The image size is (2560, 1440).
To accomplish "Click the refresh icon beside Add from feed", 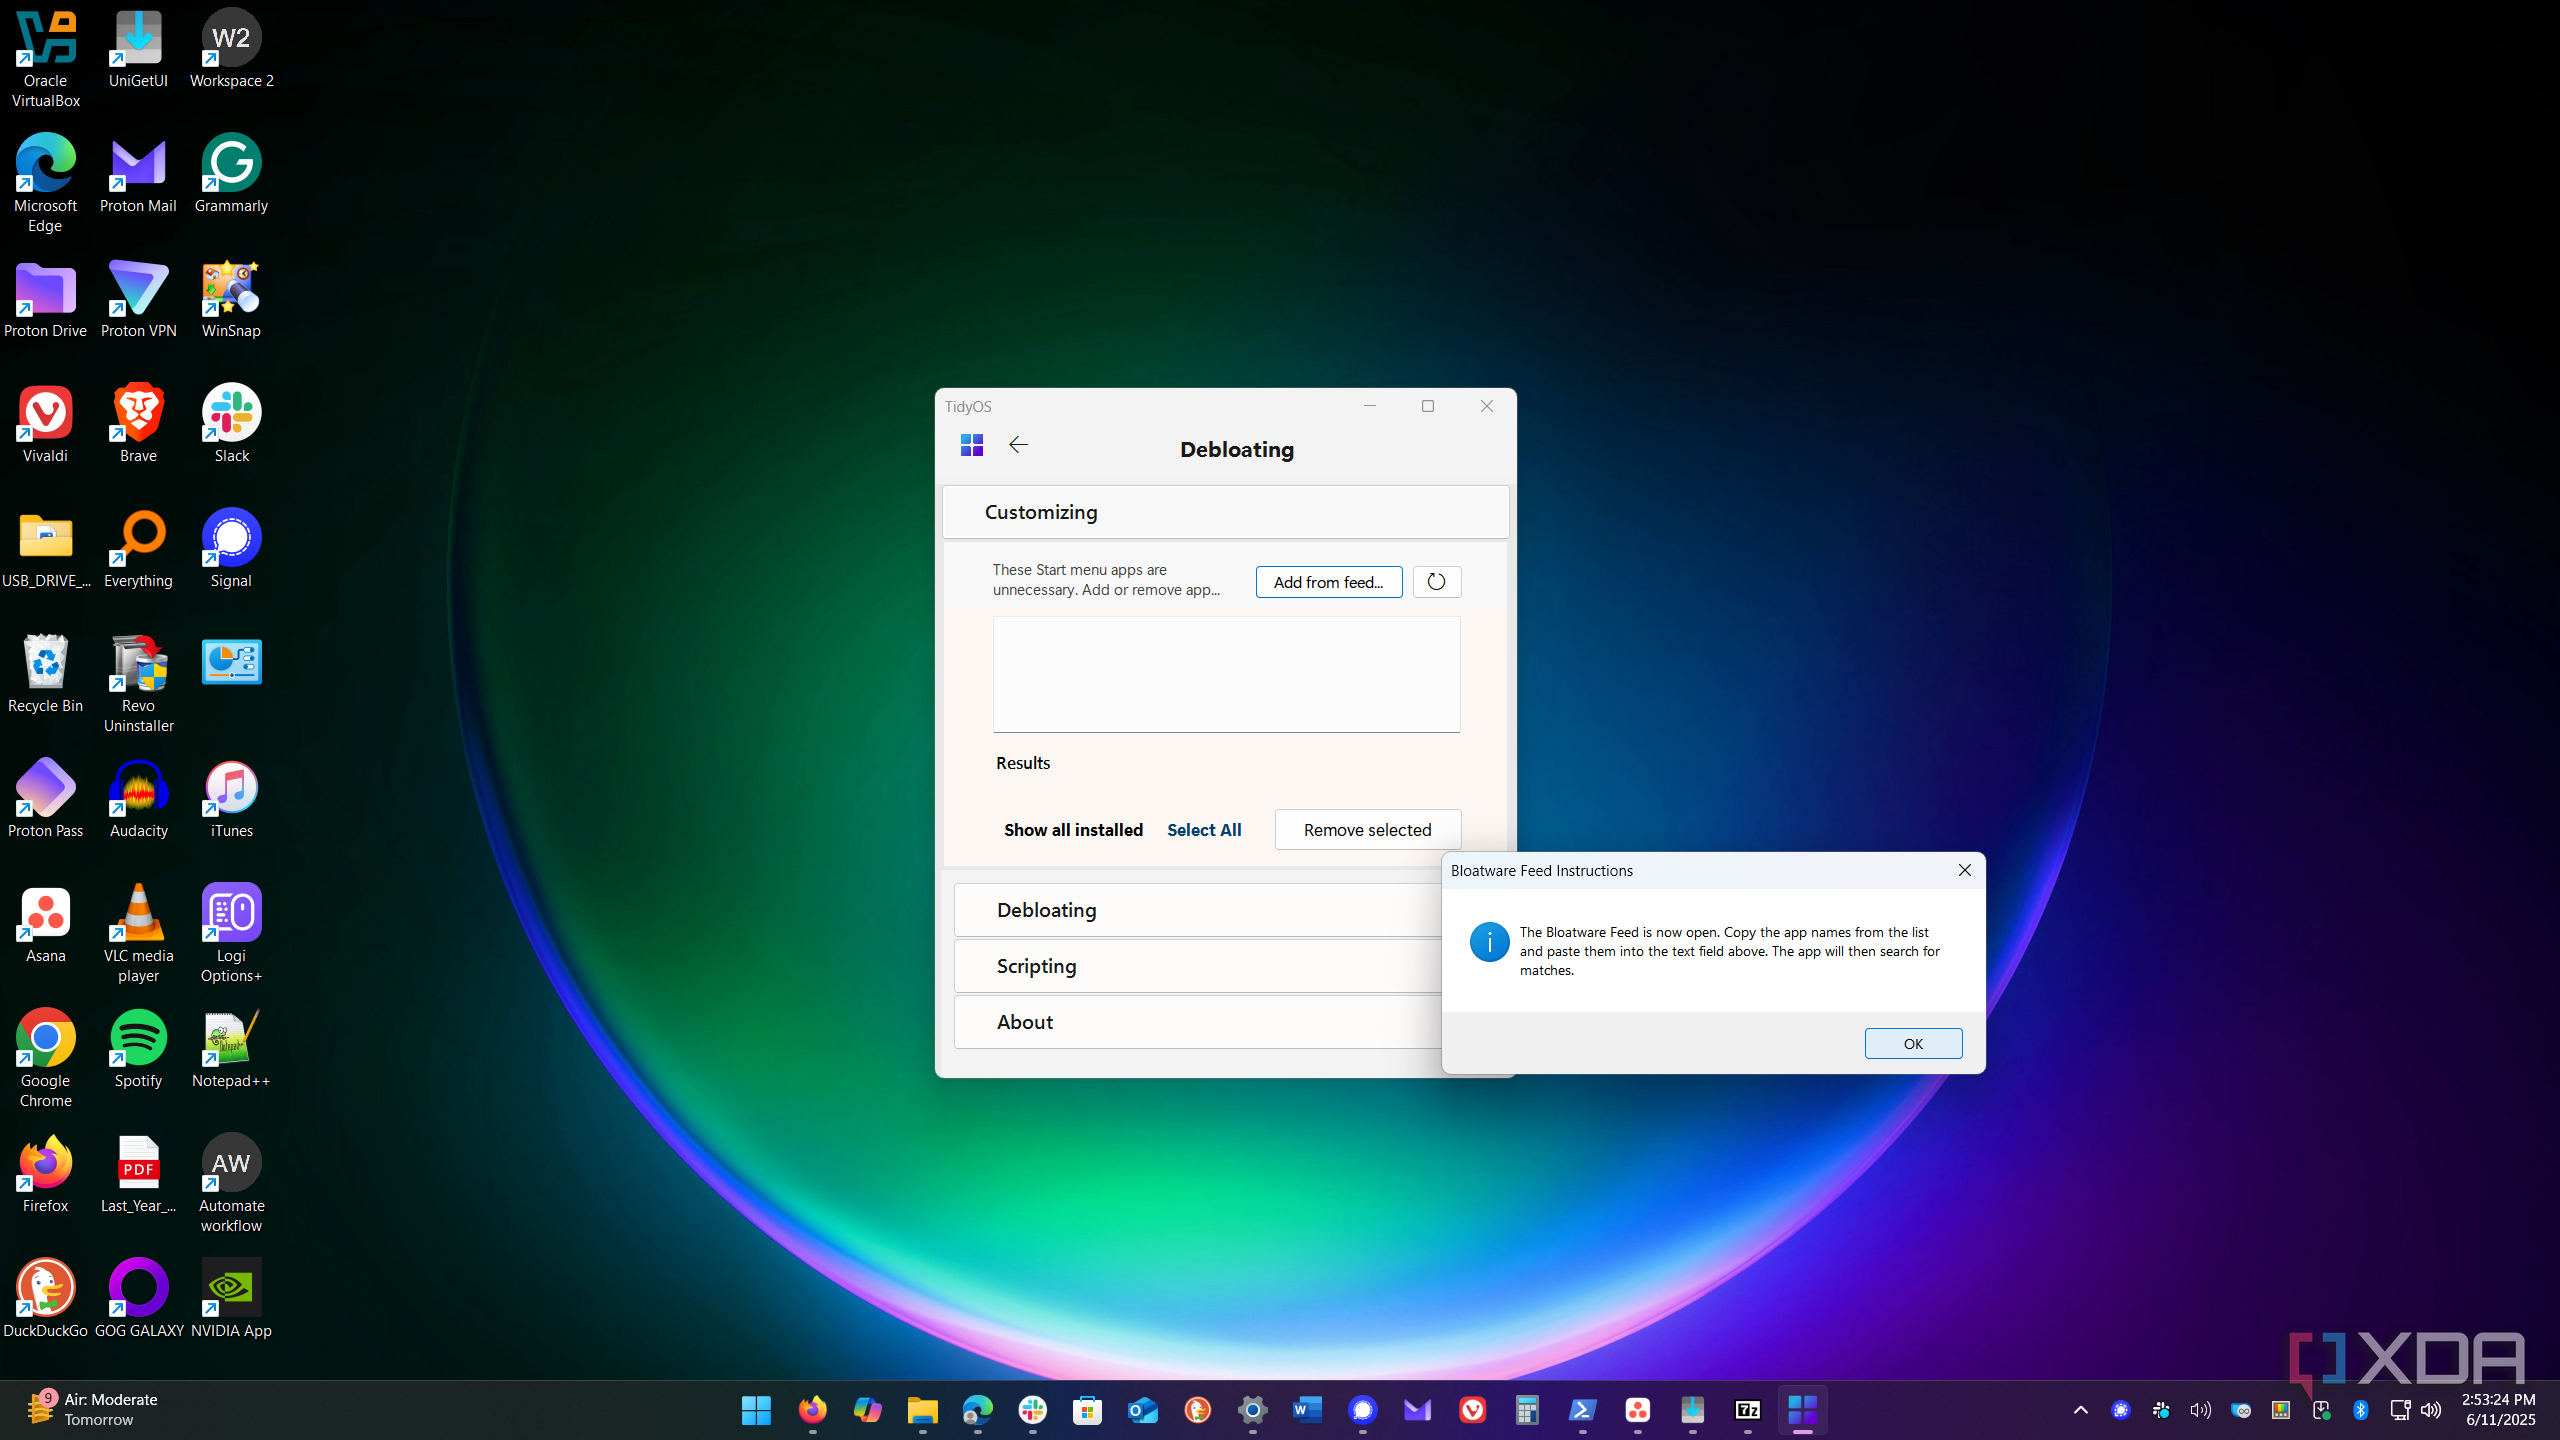I will [1436, 582].
